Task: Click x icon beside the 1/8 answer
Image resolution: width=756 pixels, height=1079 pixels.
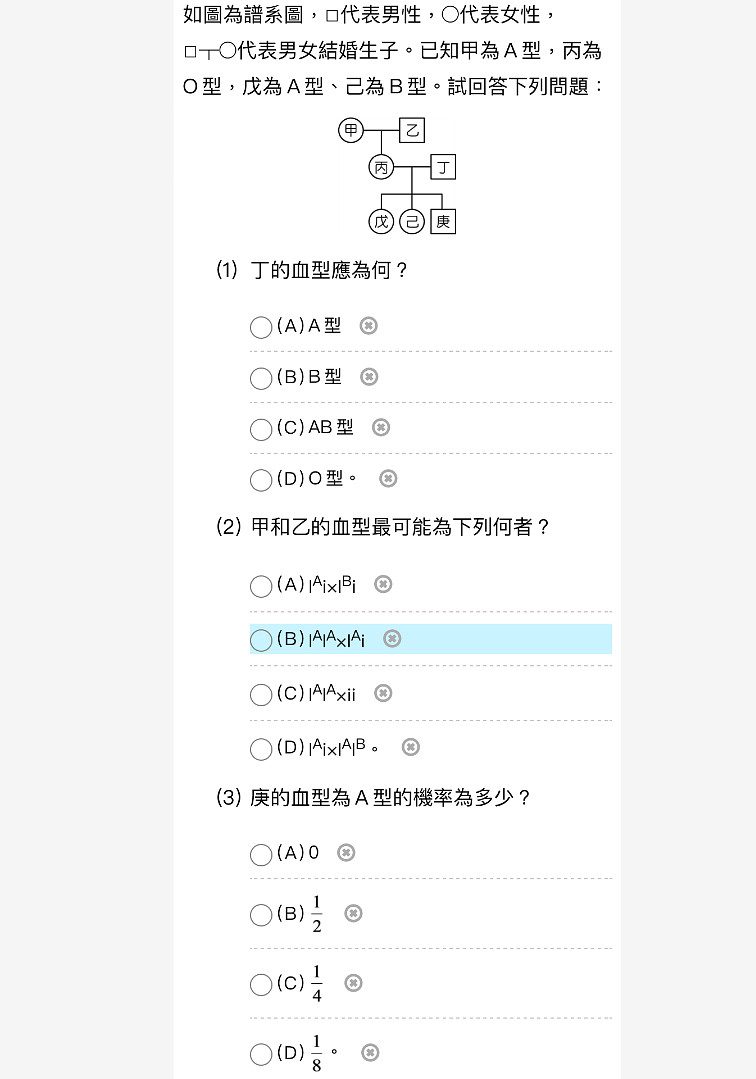Action: pyautogui.click(x=371, y=1052)
